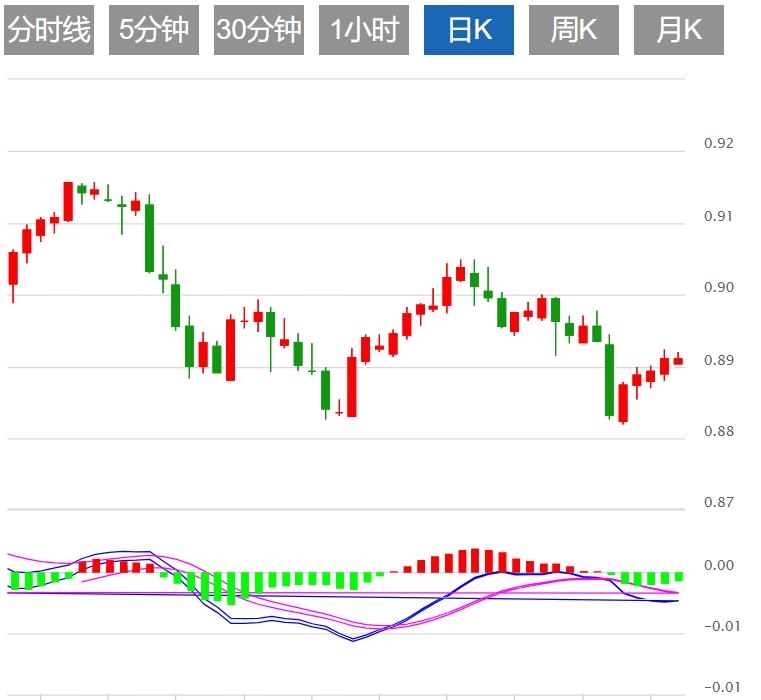This screenshot has height=700, width=761.
Task: Click the 0.92 price axis label
Action: [x=718, y=144]
